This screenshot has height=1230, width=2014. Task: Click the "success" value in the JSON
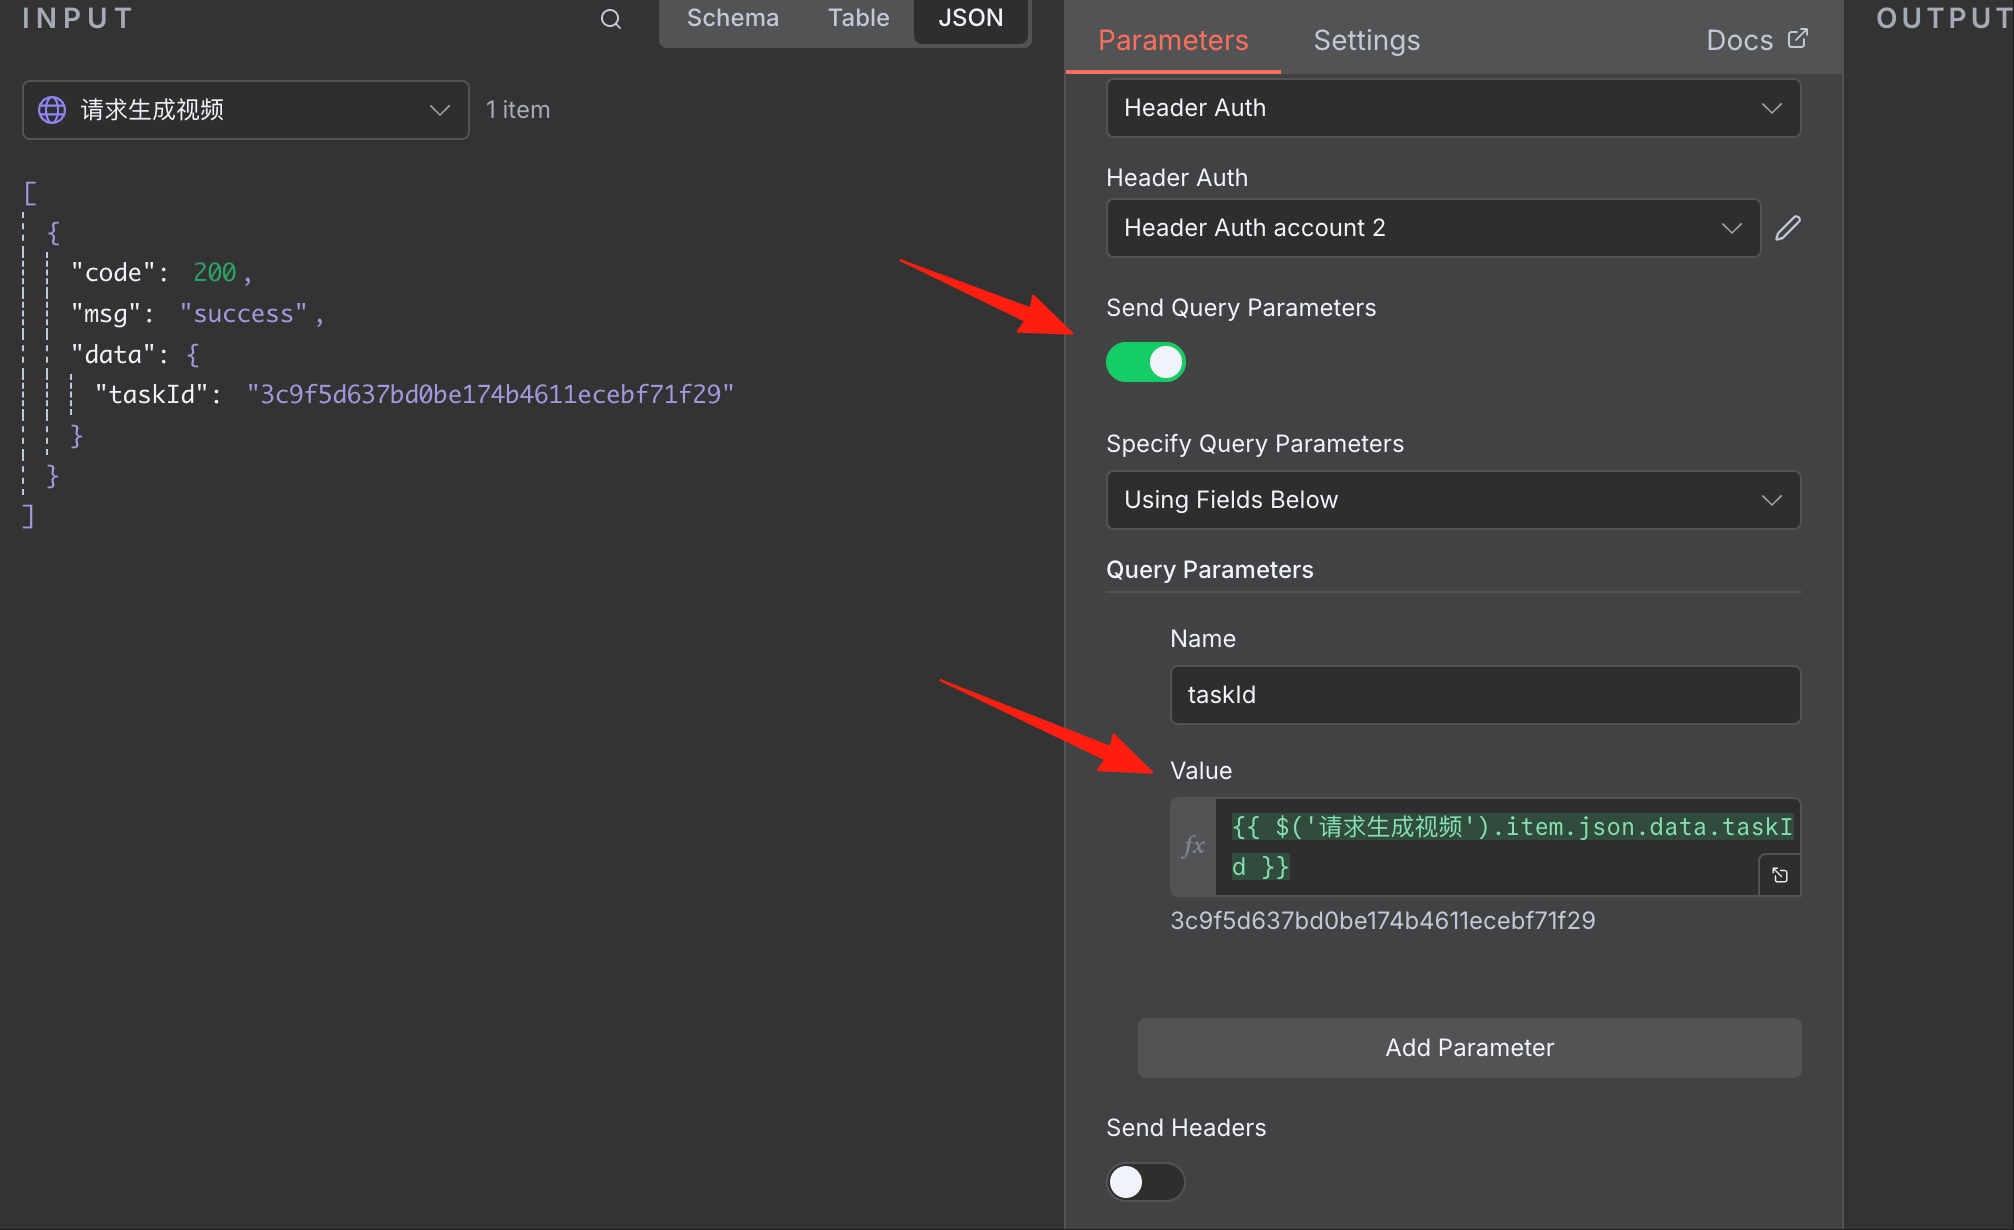coord(244,314)
